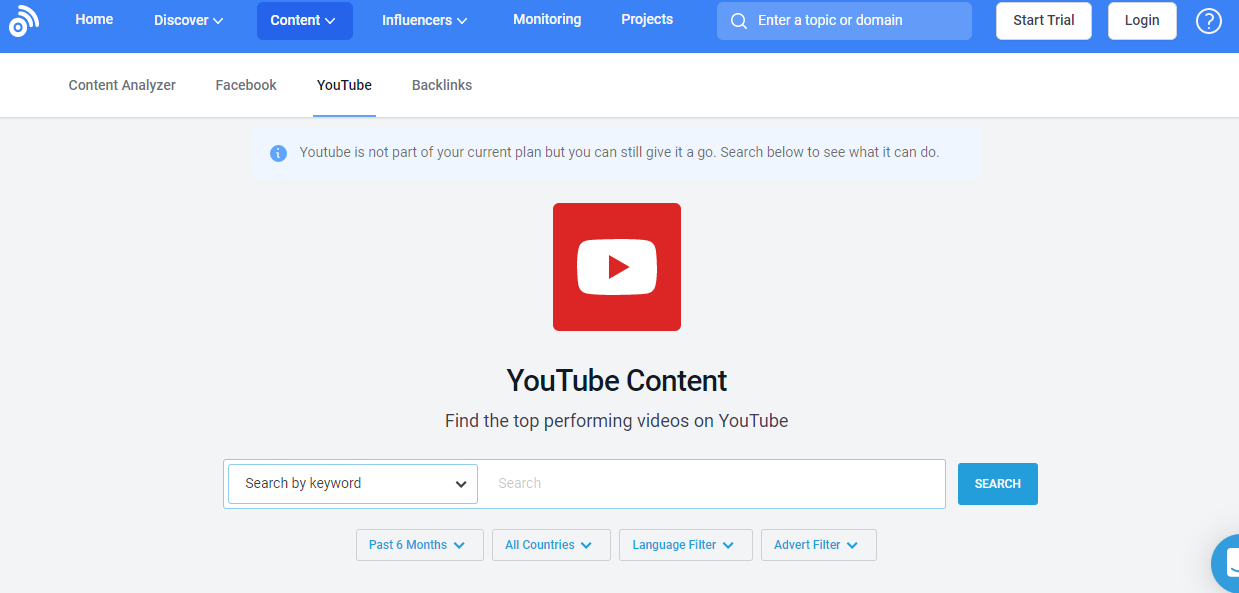Click the 'Youtube is not part of your current plan' notice
This screenshot has width=1239, height=593.
pos(619,153)
